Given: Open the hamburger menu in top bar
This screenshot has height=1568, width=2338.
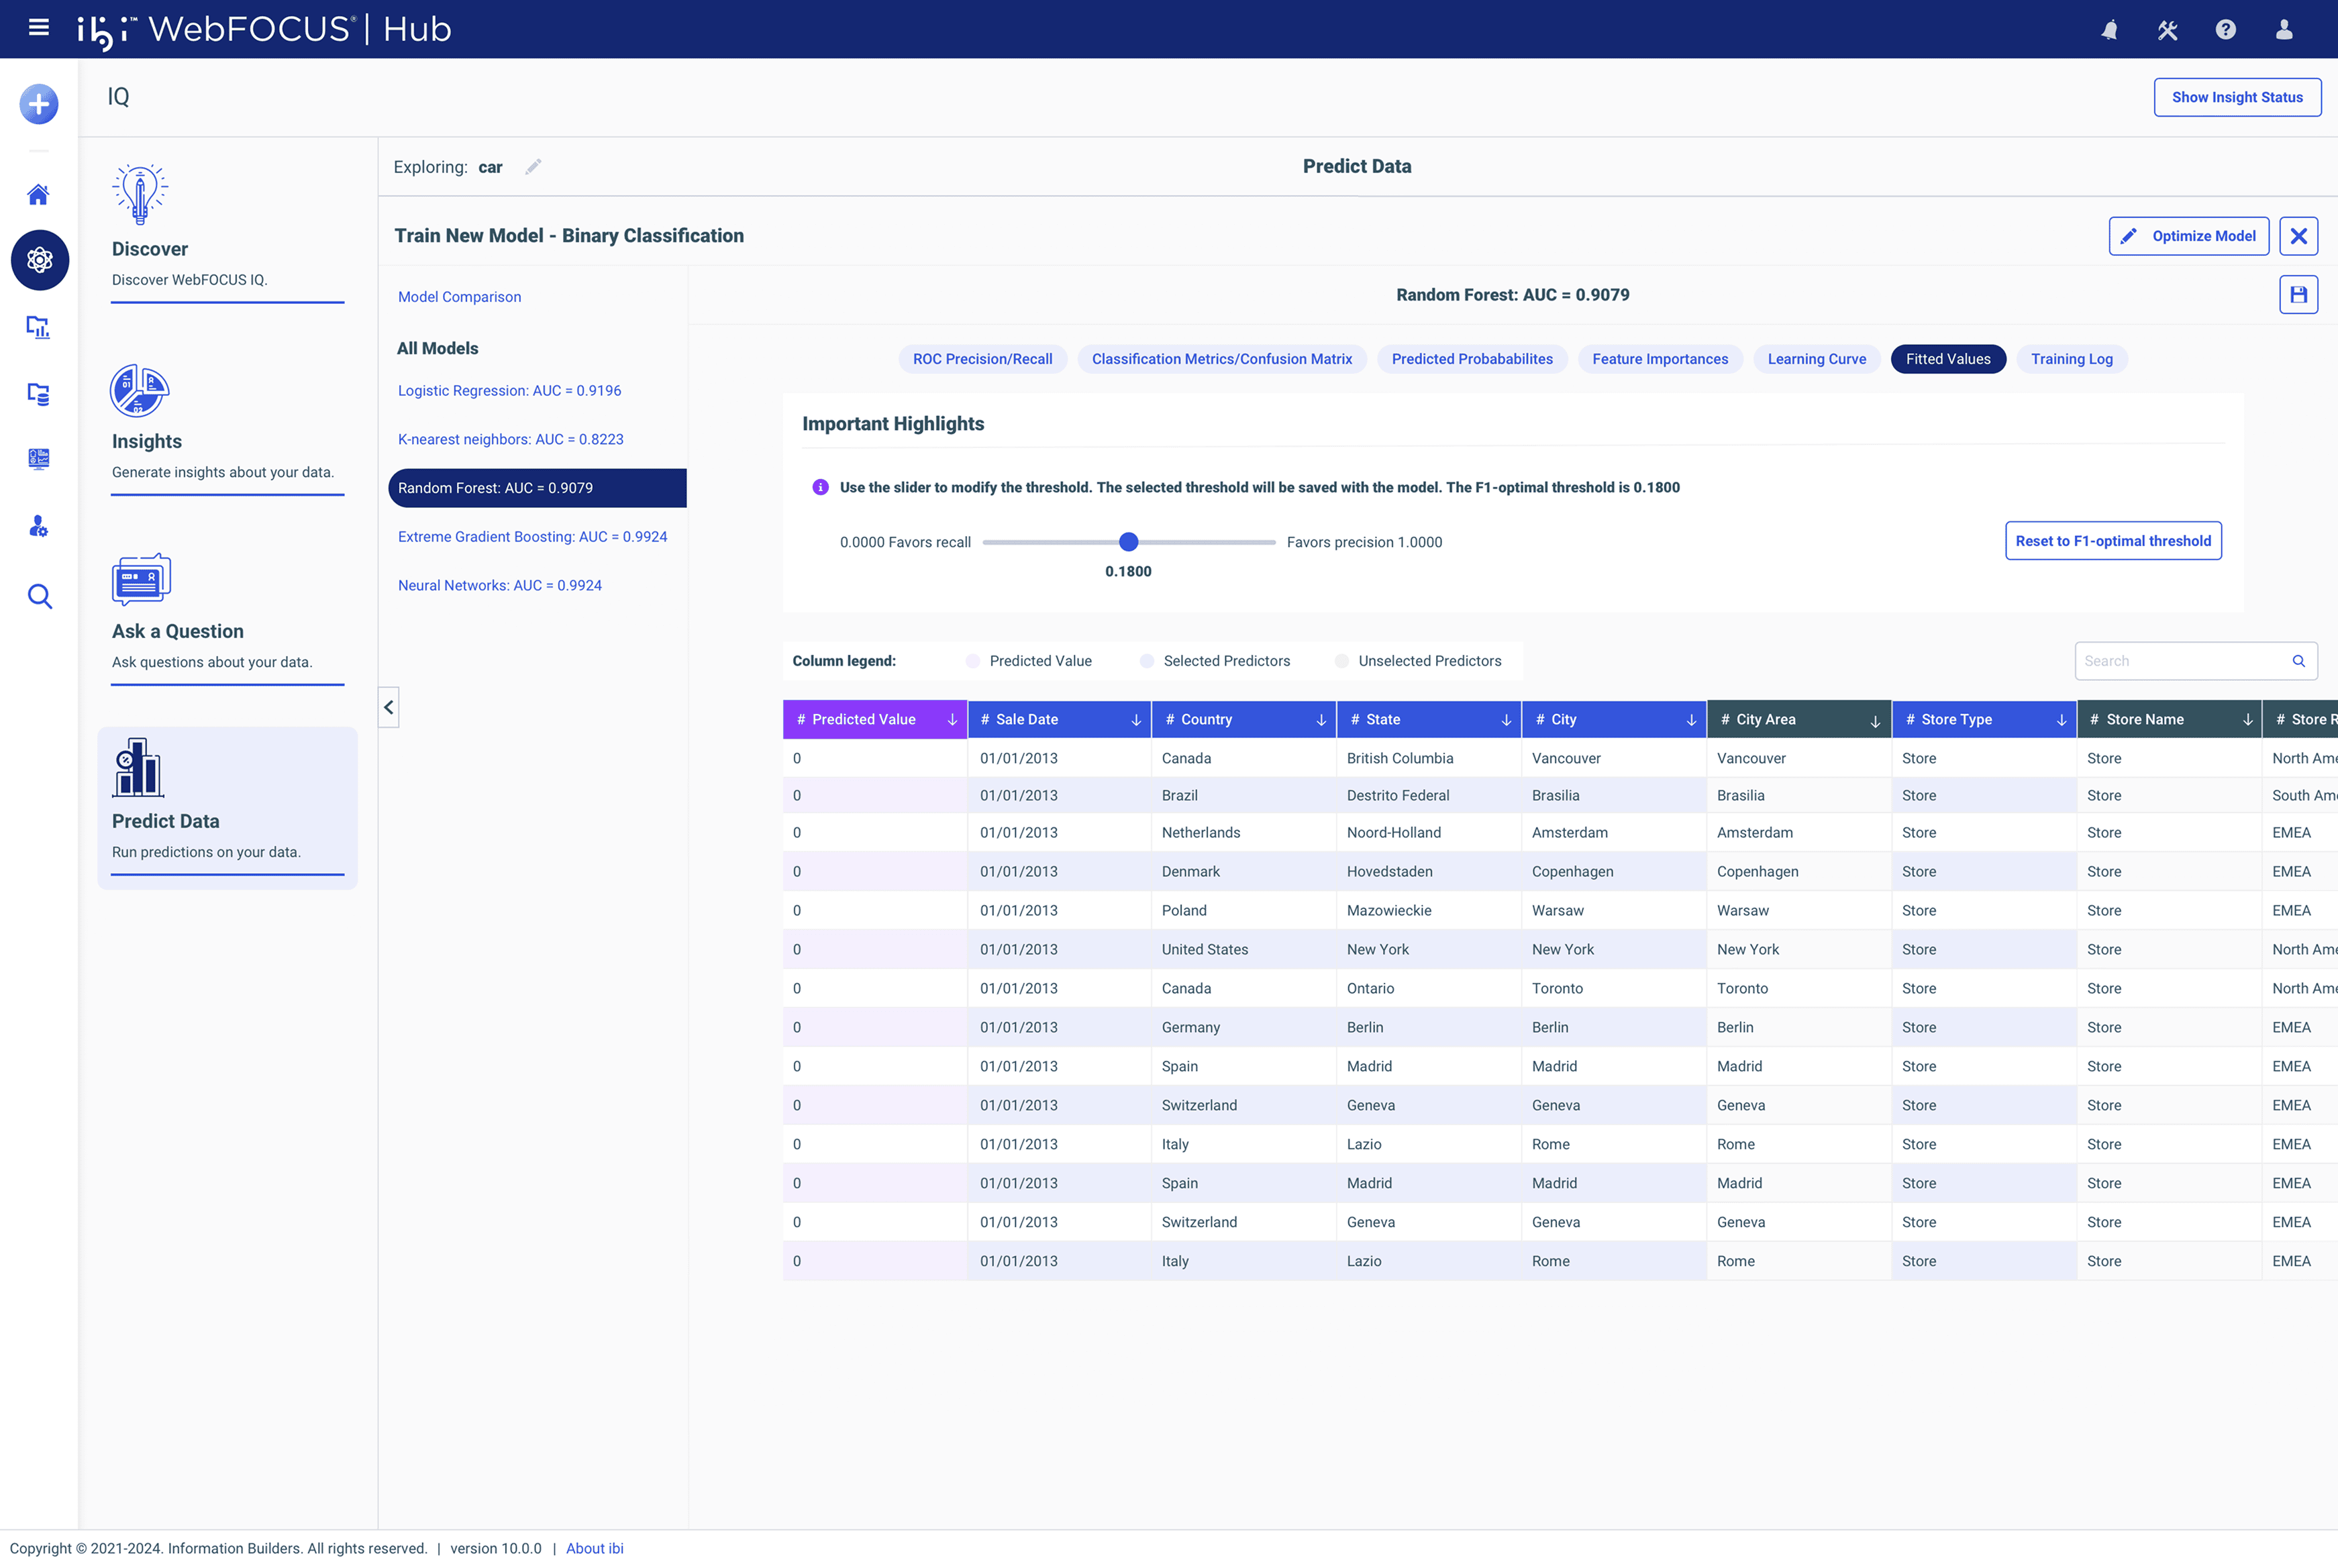Looking at the screenshot, I should (x=39, y=28).
